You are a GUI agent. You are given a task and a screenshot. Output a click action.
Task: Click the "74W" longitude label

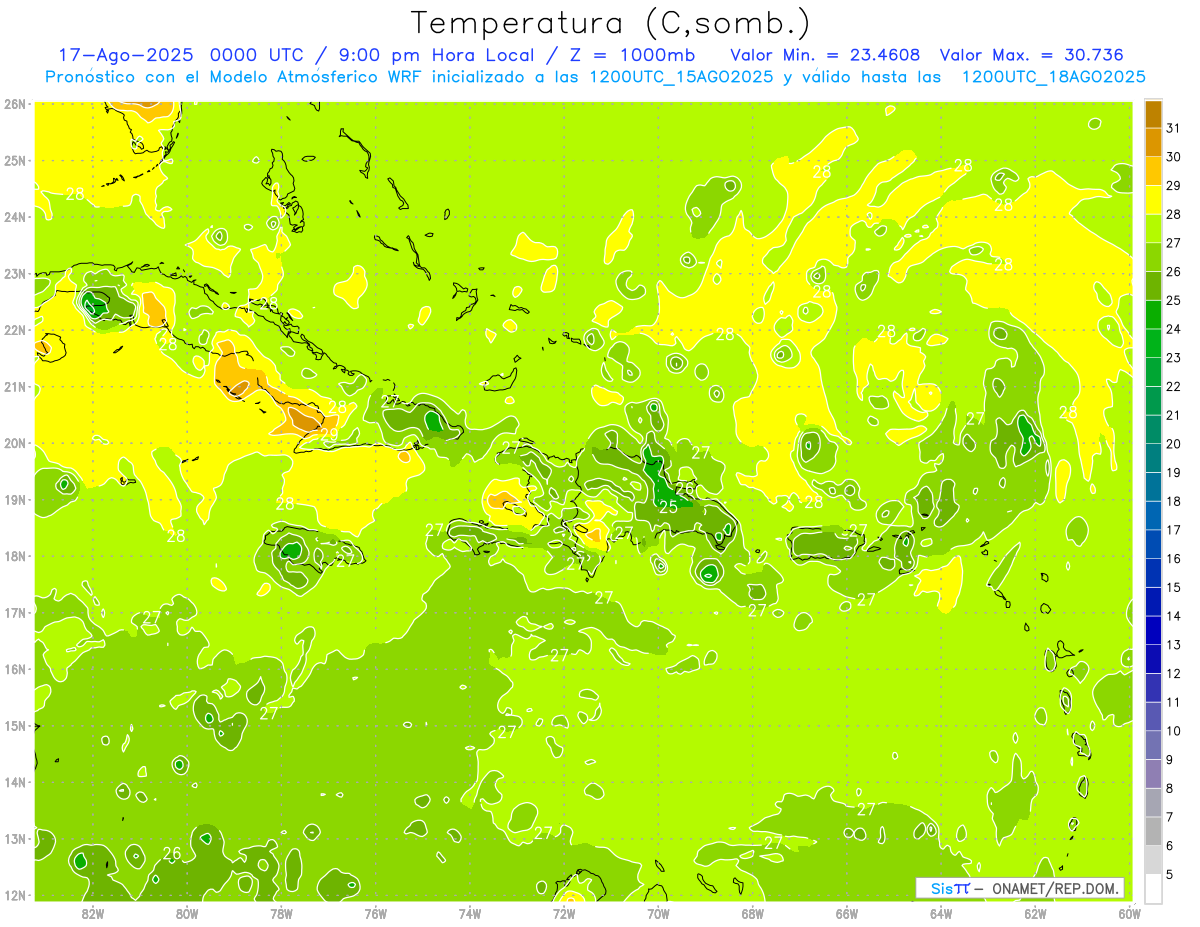470,913
